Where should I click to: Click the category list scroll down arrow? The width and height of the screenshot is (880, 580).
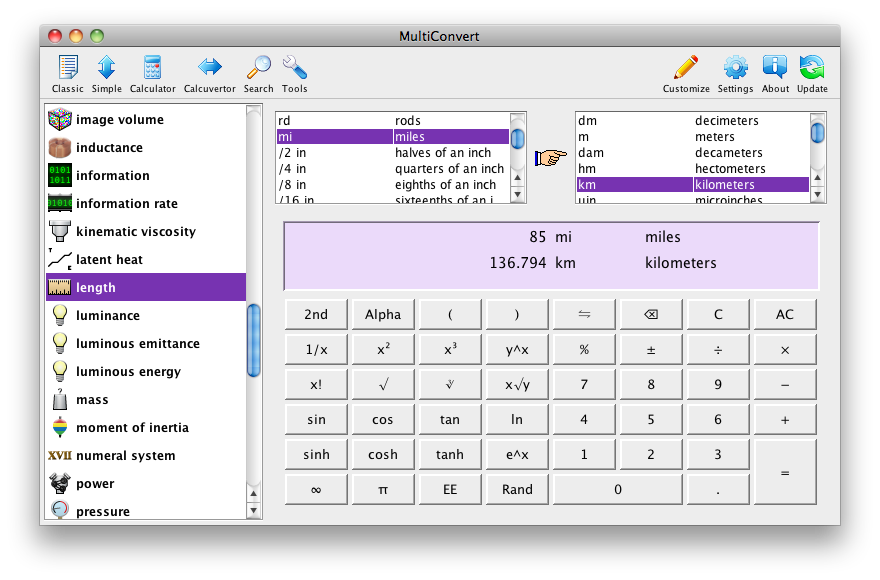coord(254,510)
